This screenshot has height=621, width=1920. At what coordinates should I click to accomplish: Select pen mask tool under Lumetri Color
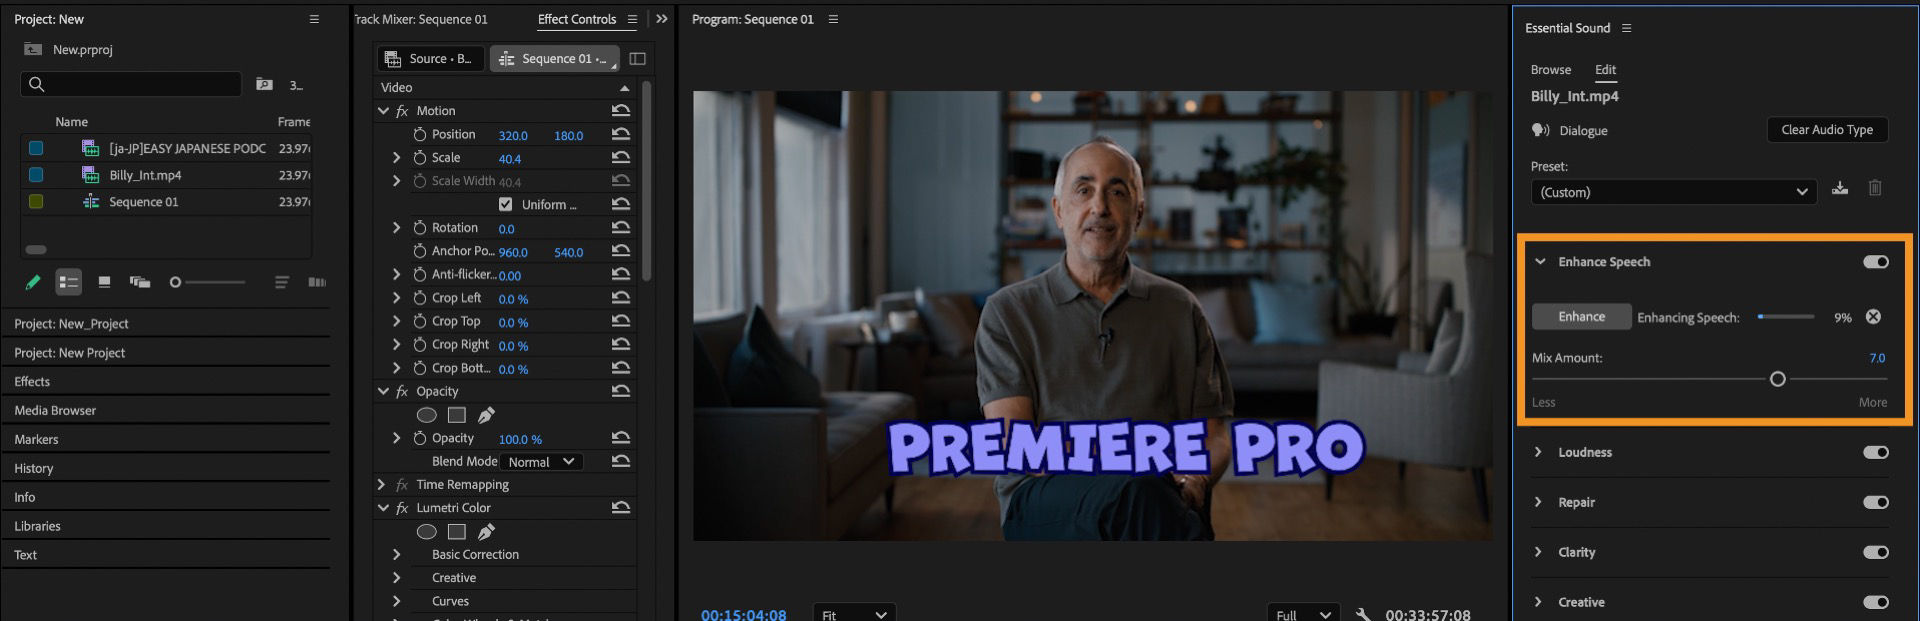click(486, 532)
